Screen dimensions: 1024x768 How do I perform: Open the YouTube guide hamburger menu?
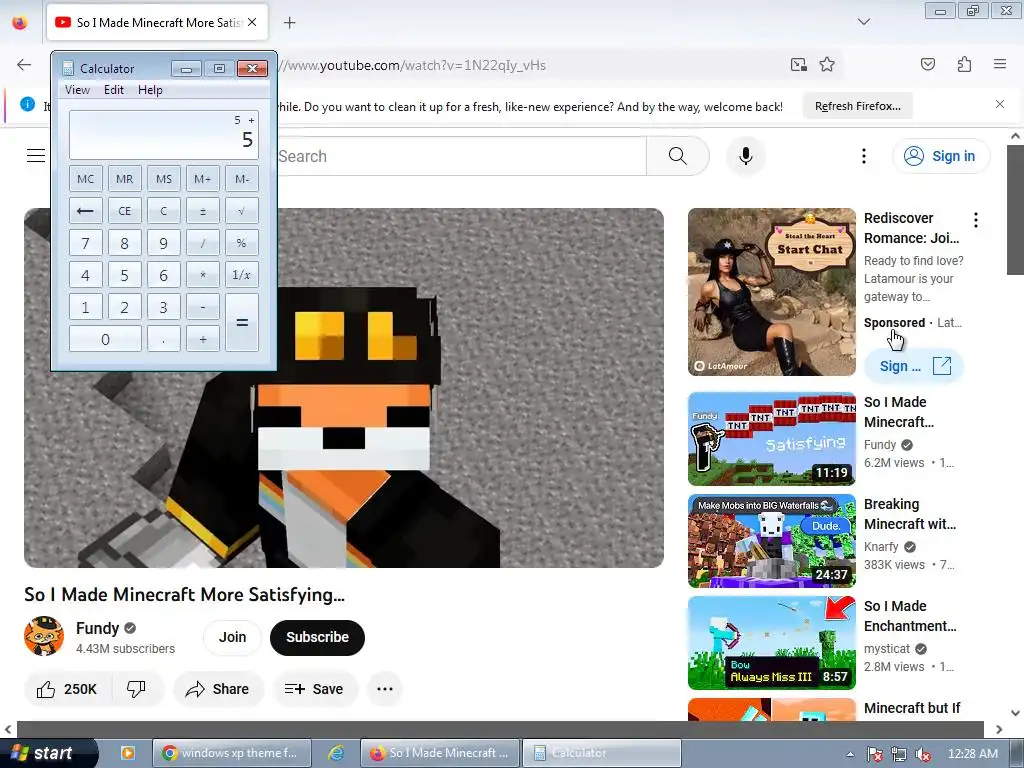[x=36, y=155]
